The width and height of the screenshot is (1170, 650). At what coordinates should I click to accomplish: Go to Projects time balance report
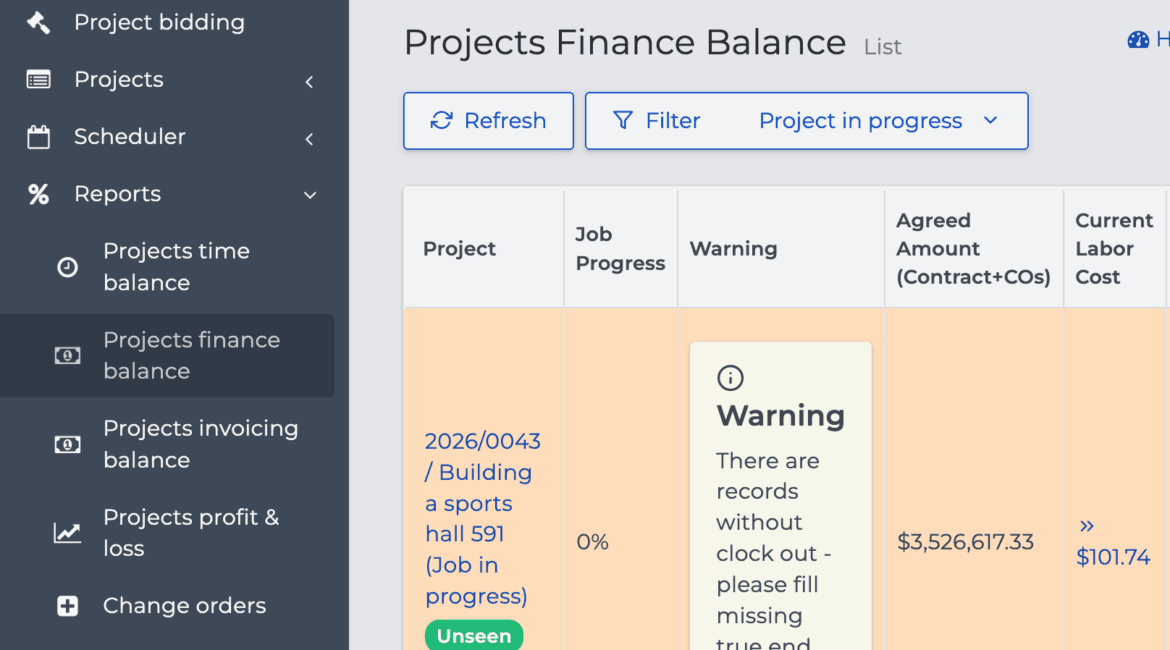176,266
